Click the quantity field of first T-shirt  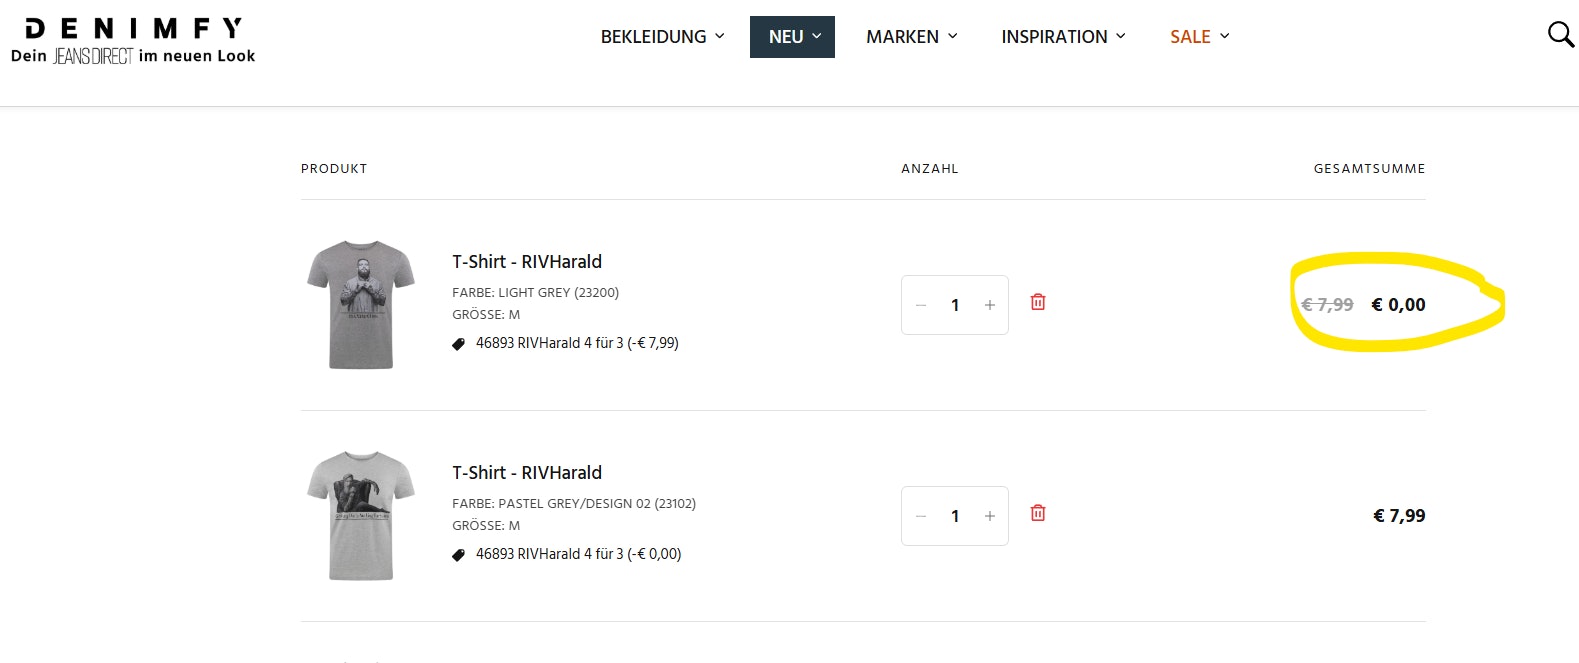[x=955, y=305]
